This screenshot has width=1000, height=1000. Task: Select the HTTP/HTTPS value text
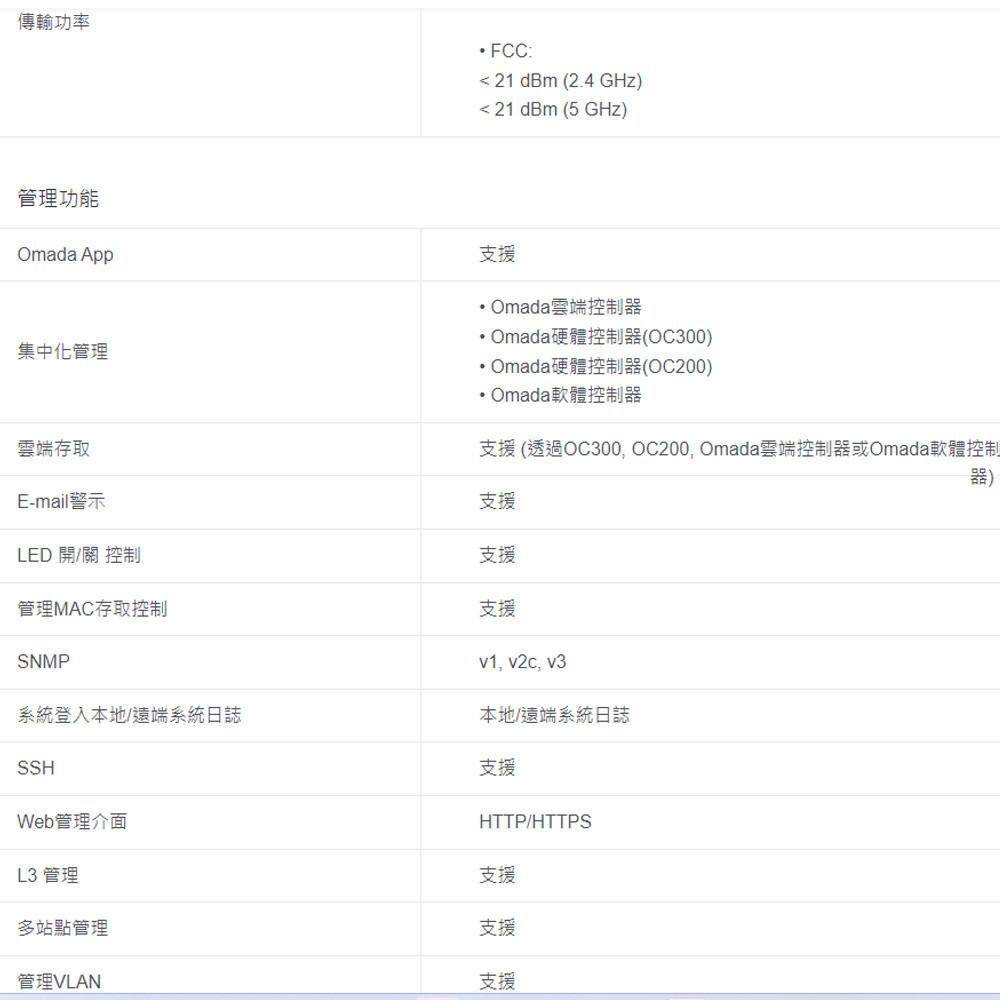(535, 821)
